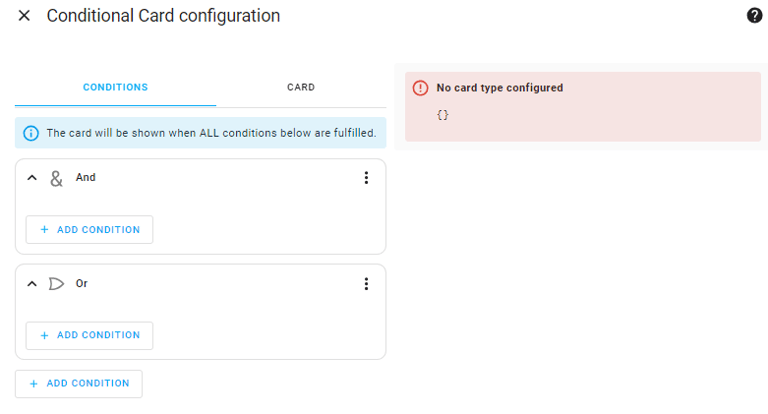Click the ALL conditions info banner text

[x=211, y=133]
